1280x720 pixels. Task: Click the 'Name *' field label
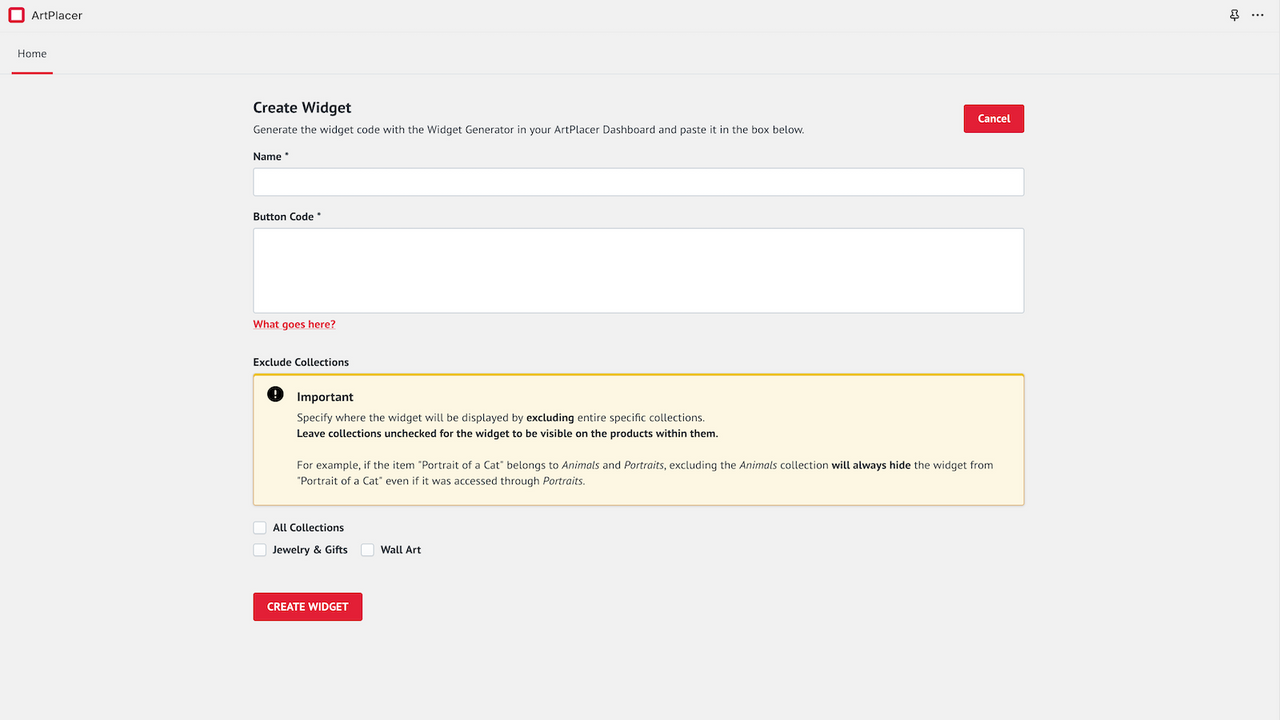tap(271, 157)
